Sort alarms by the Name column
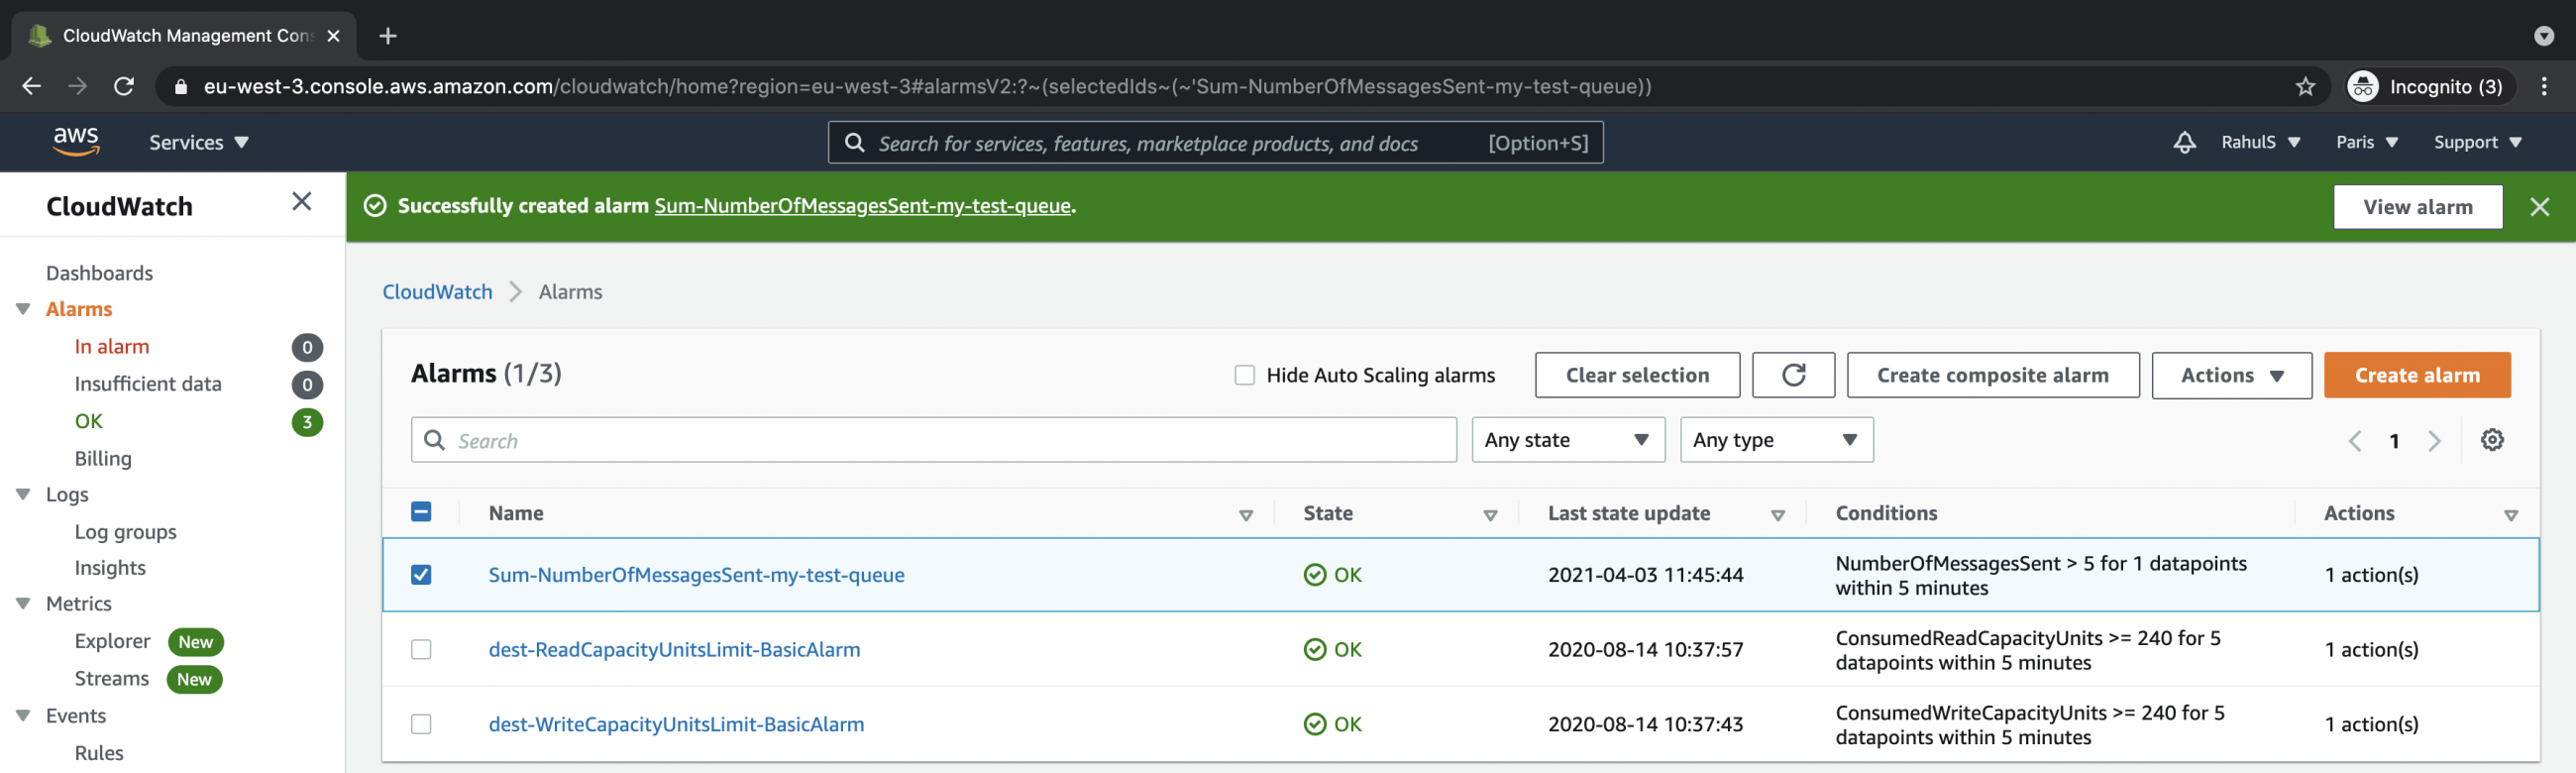Image resolution: width=2576 pixels, height=773 pixels. coord(1245,515)
